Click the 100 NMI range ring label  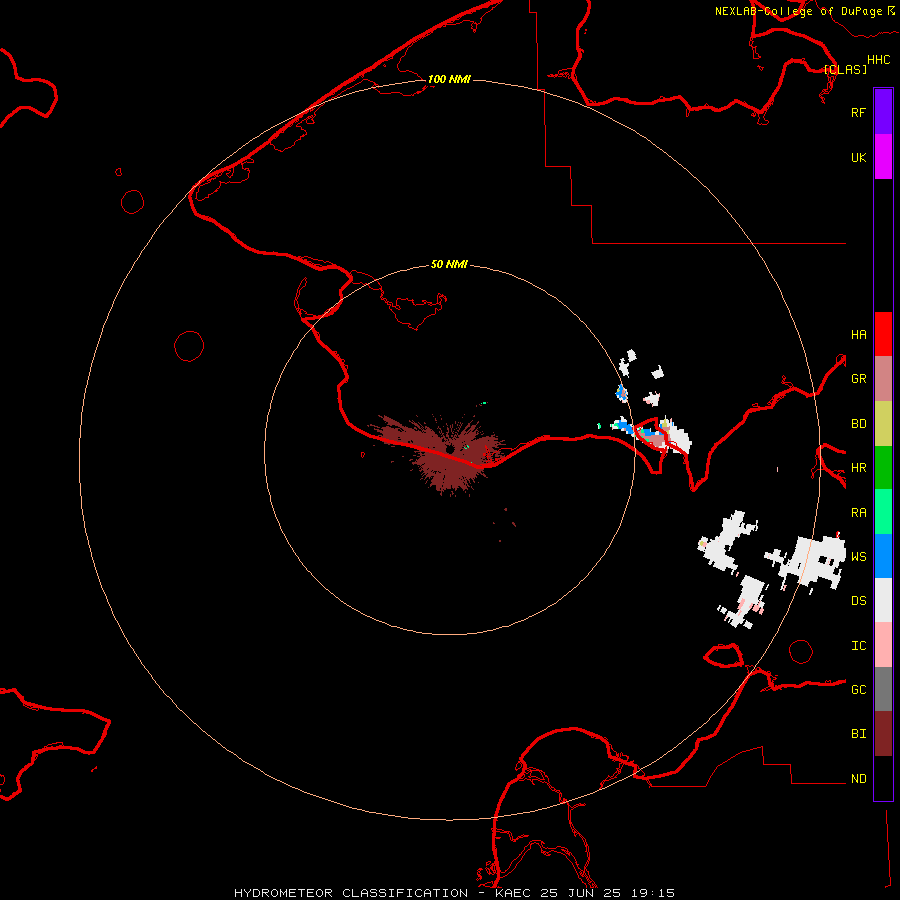click(449, 79)
